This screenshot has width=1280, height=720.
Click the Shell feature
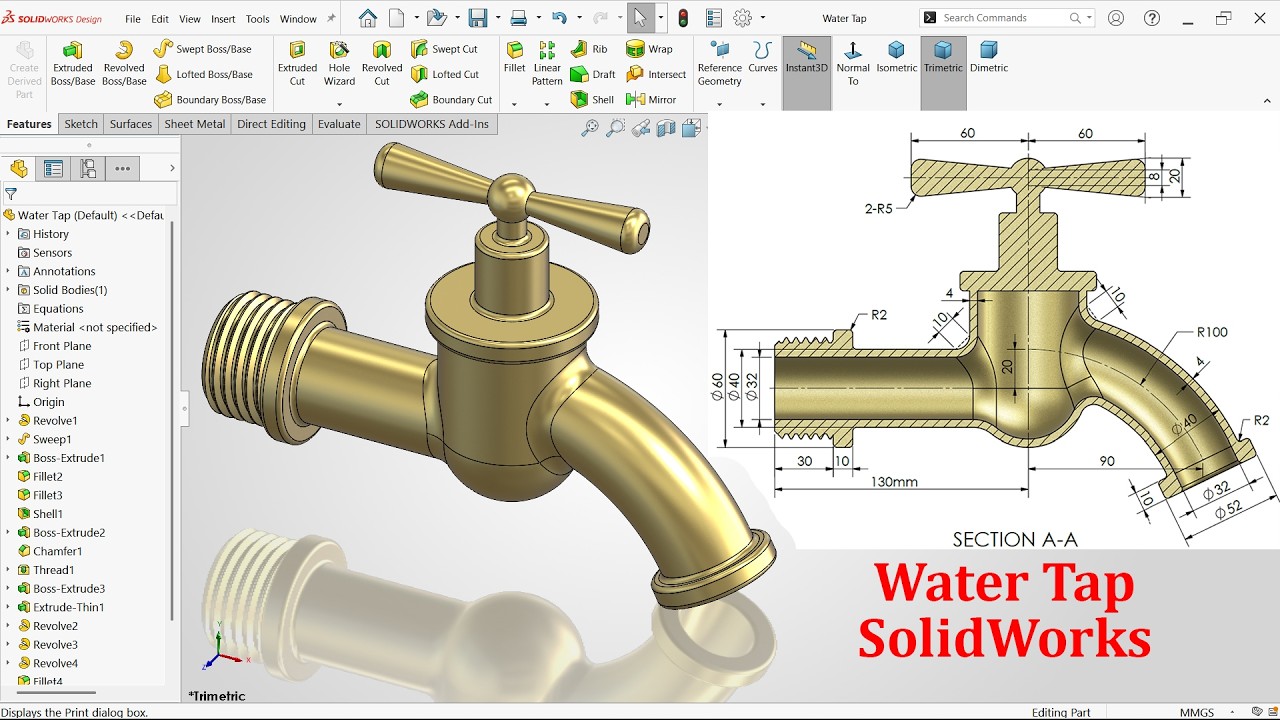pyautogui.click(x=592, y=100)
